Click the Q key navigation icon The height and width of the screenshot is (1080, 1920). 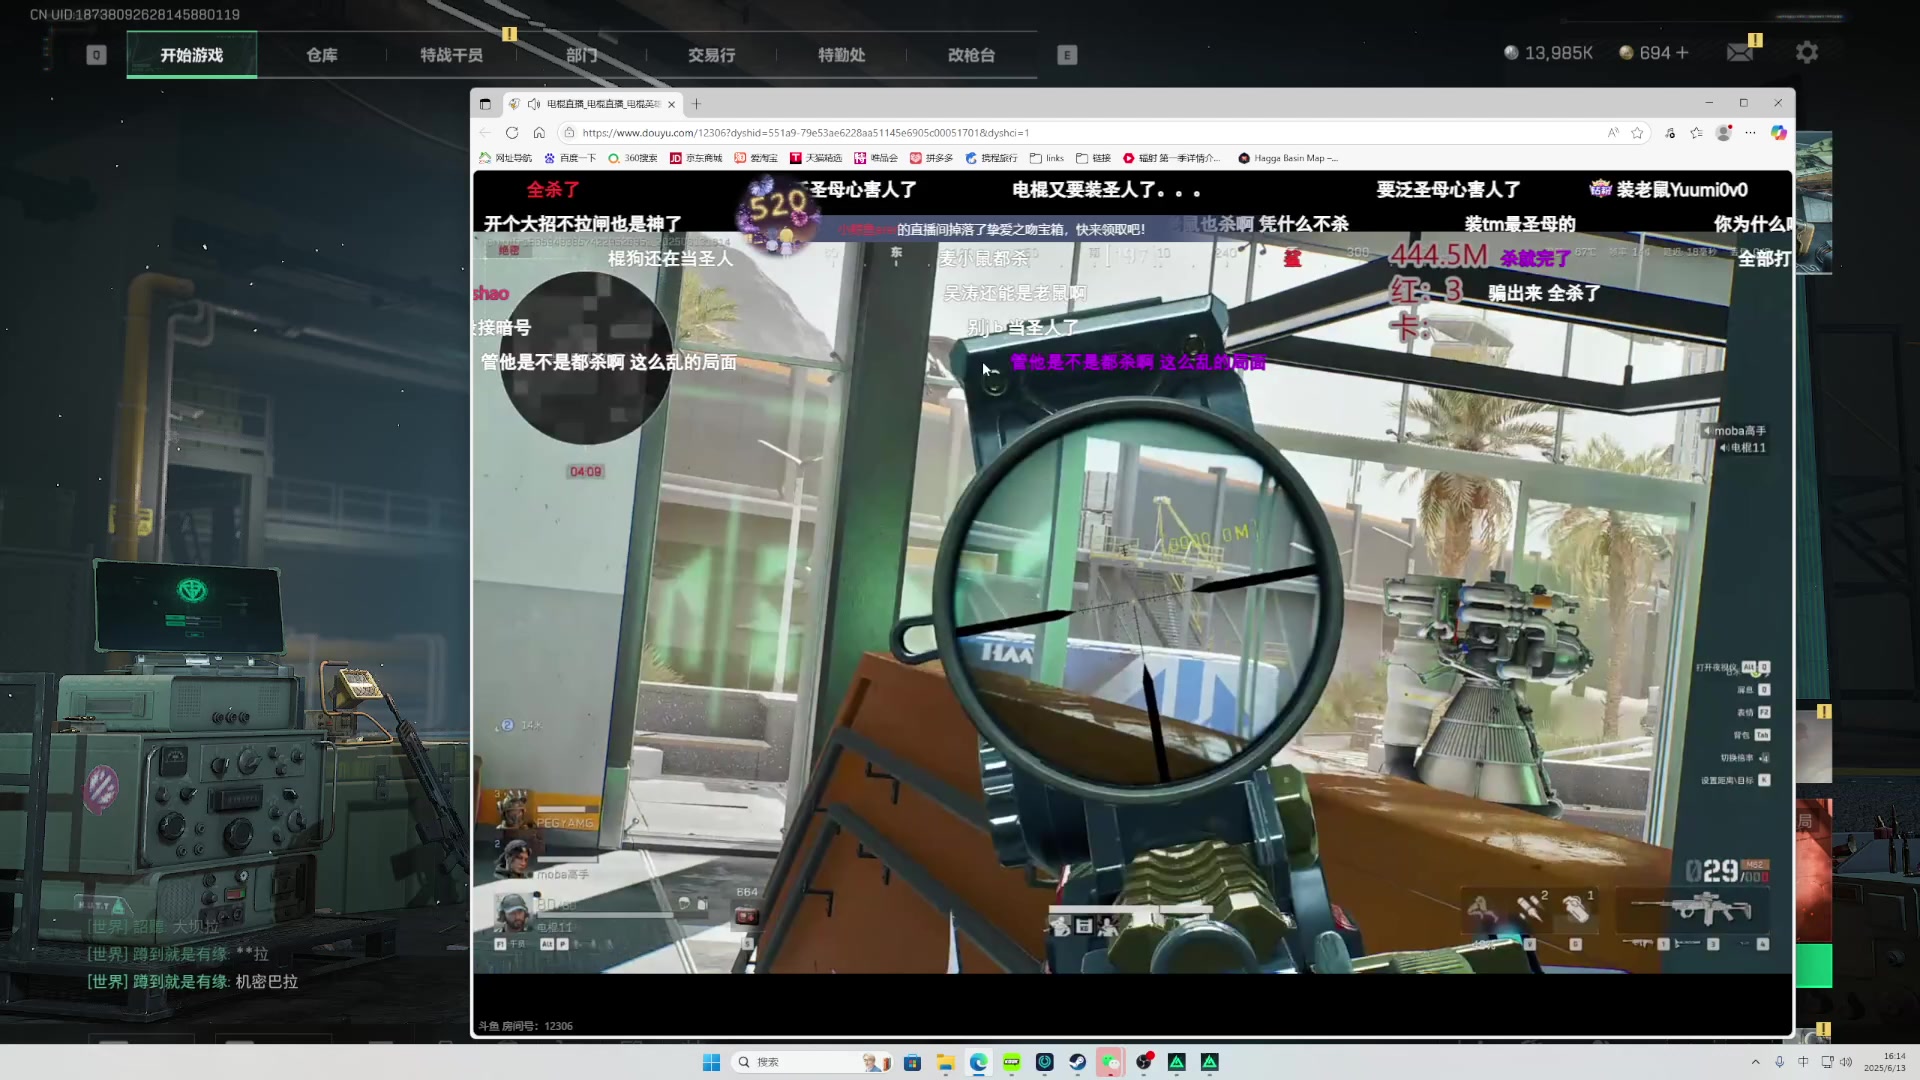[96, 55]
